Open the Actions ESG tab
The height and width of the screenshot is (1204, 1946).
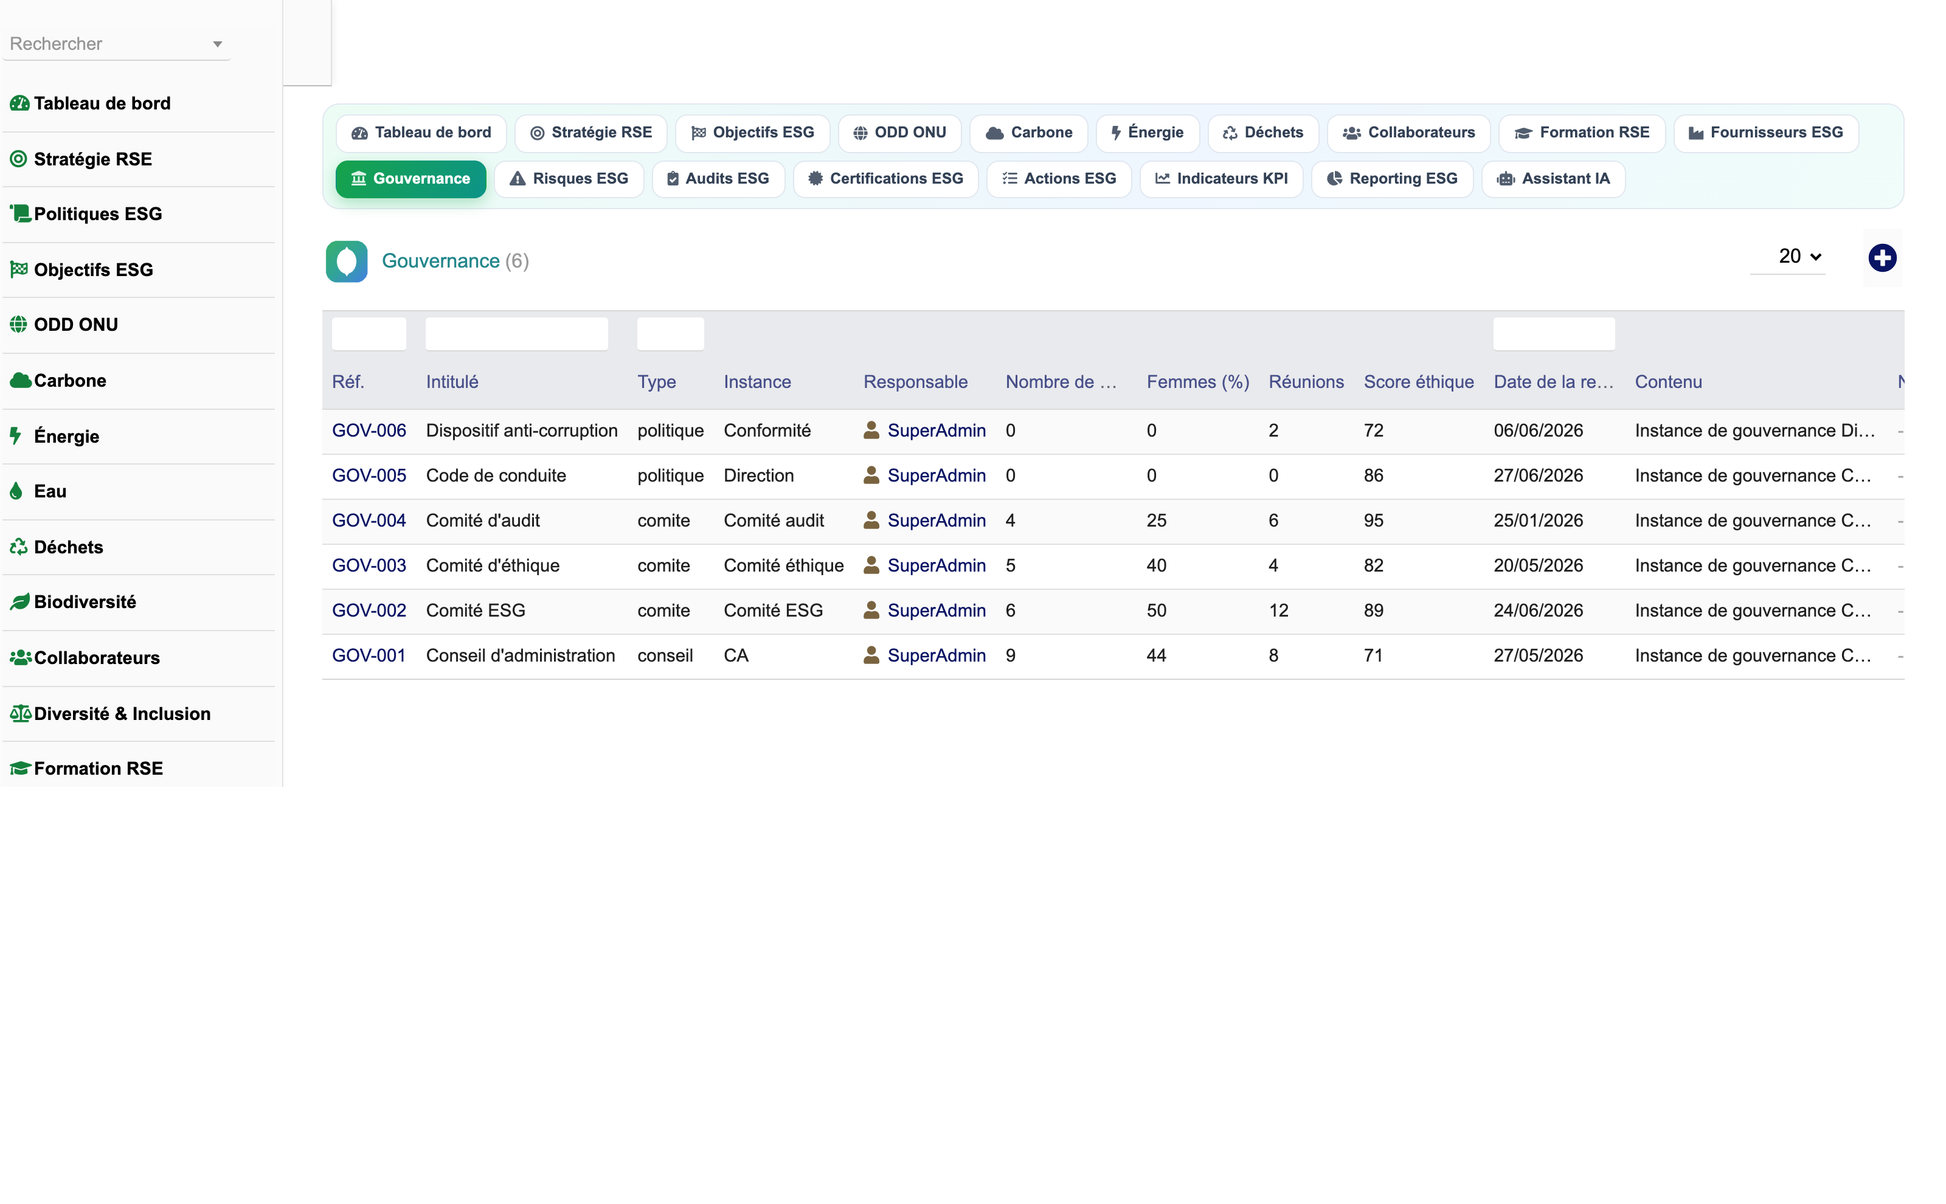coord(1059,179)
